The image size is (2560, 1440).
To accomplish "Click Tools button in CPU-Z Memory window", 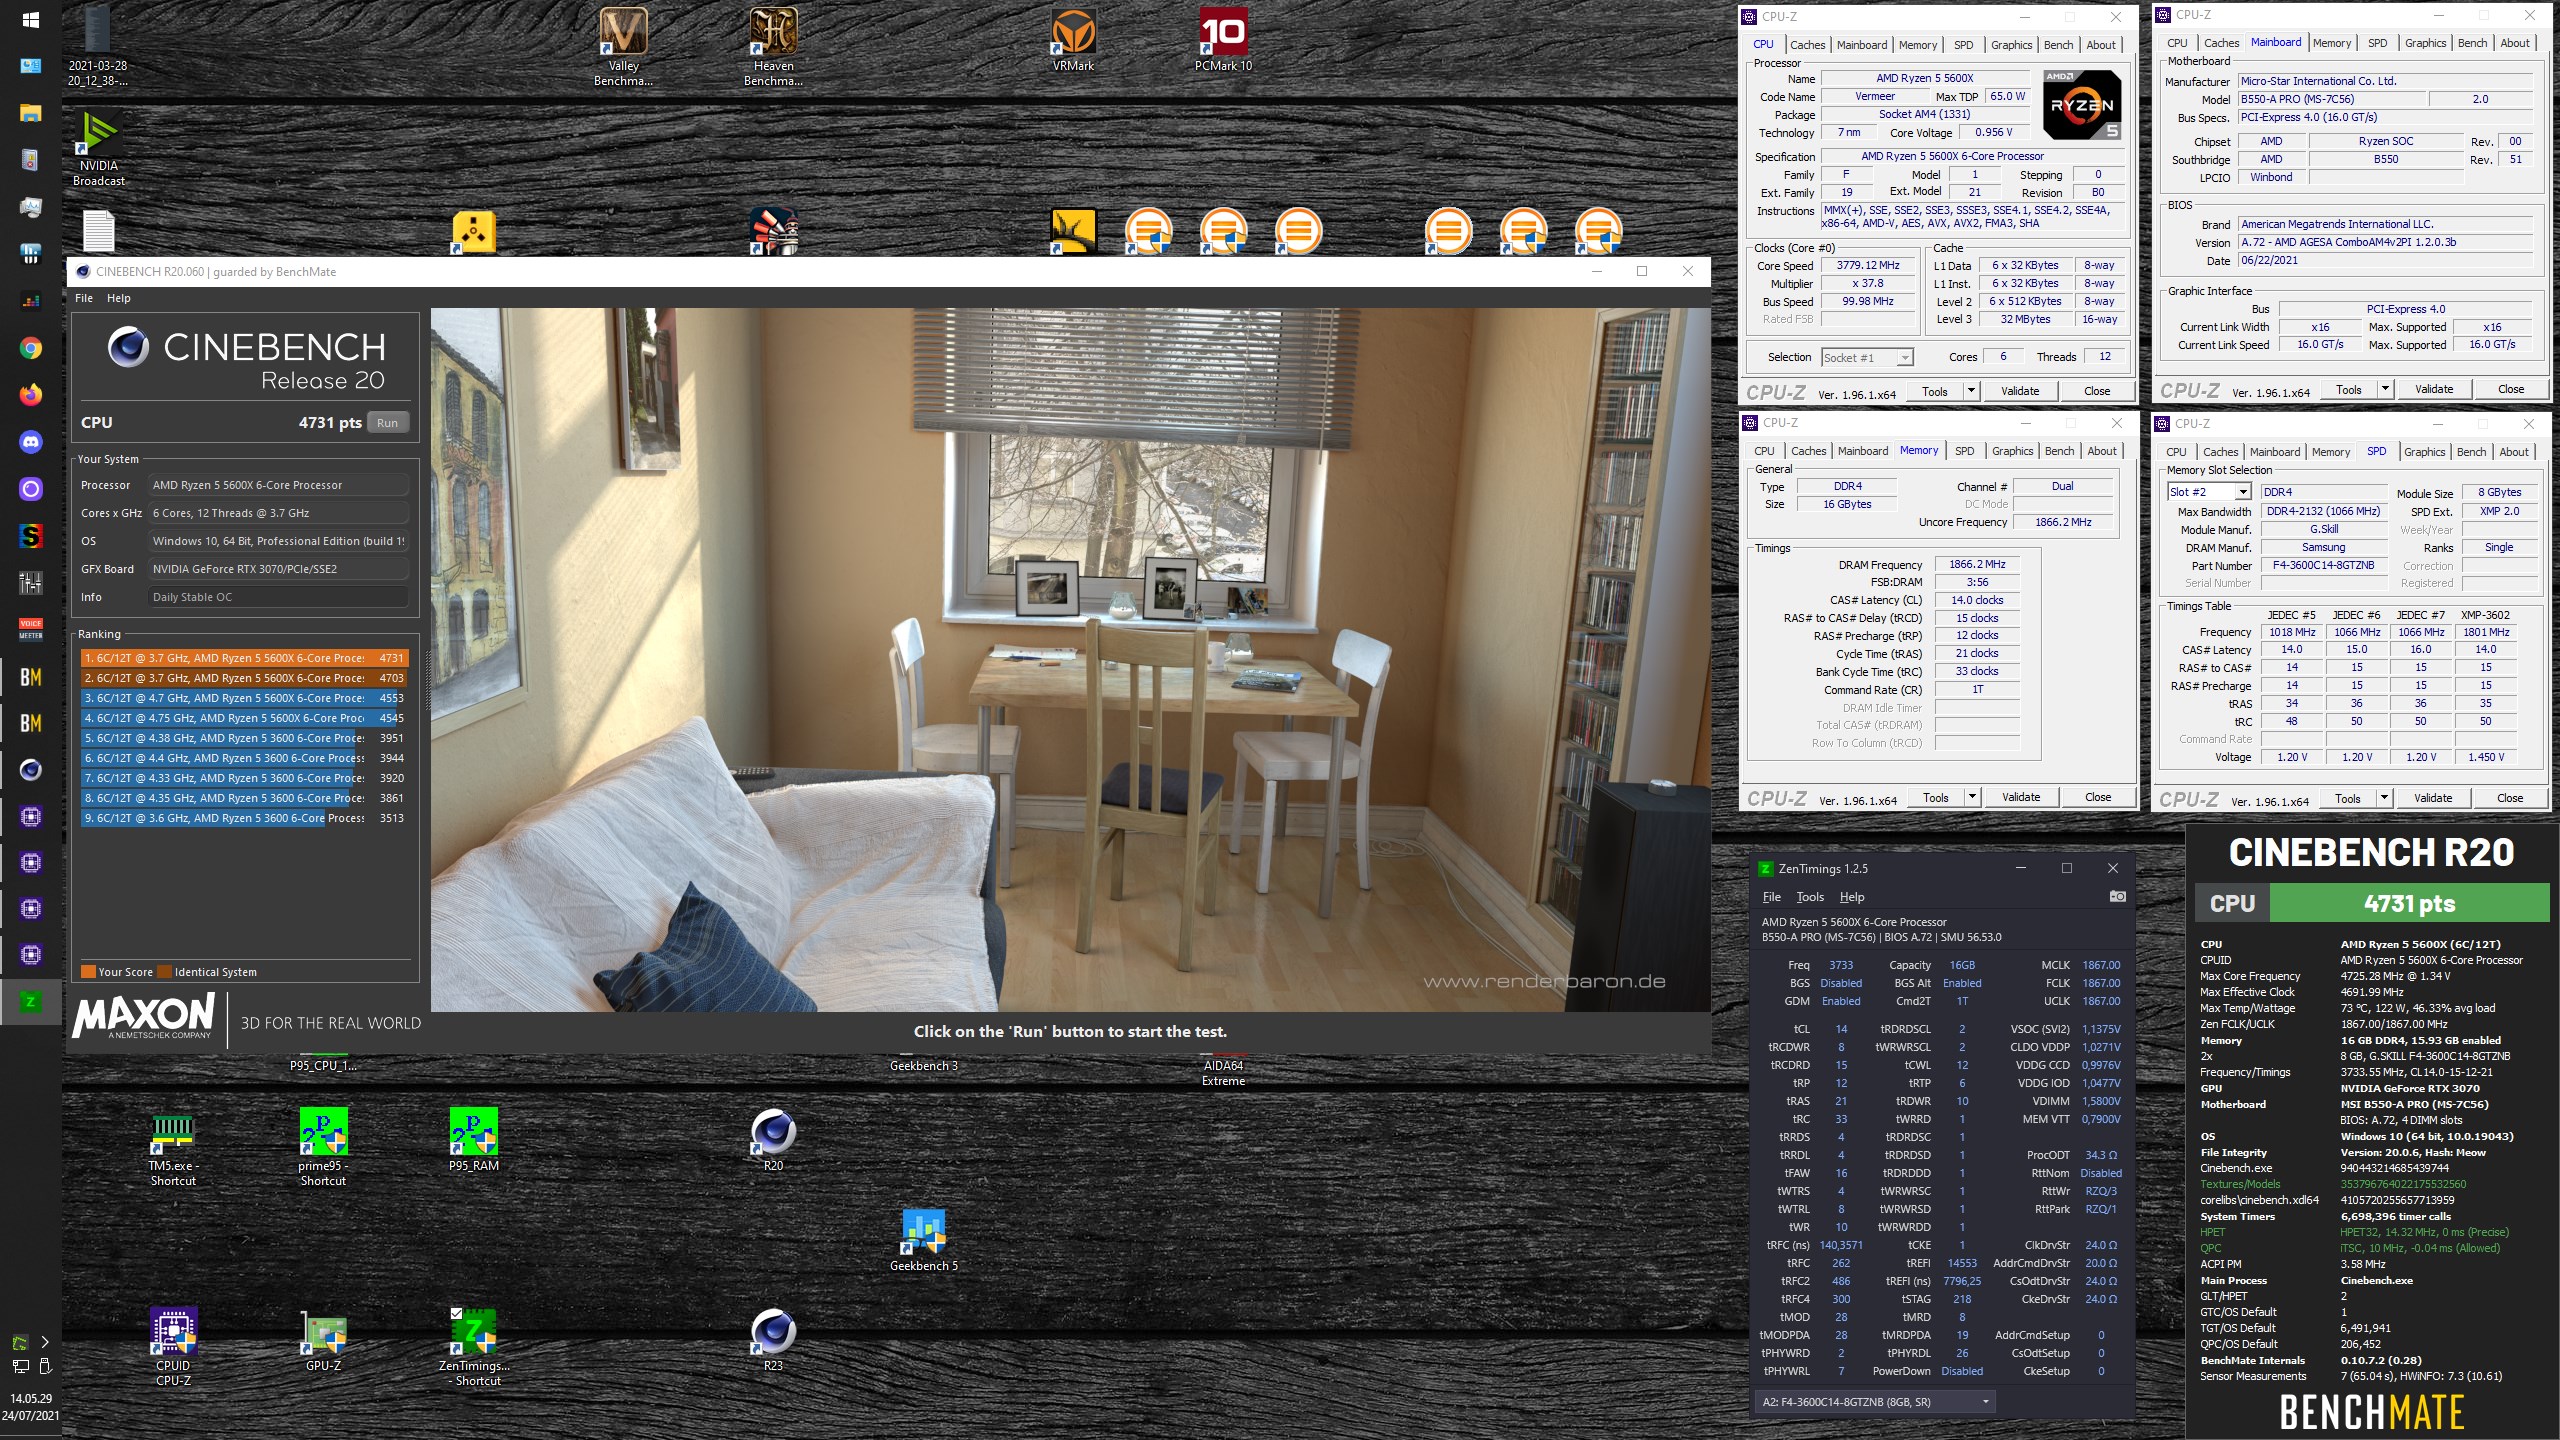I will (1936, 797).
